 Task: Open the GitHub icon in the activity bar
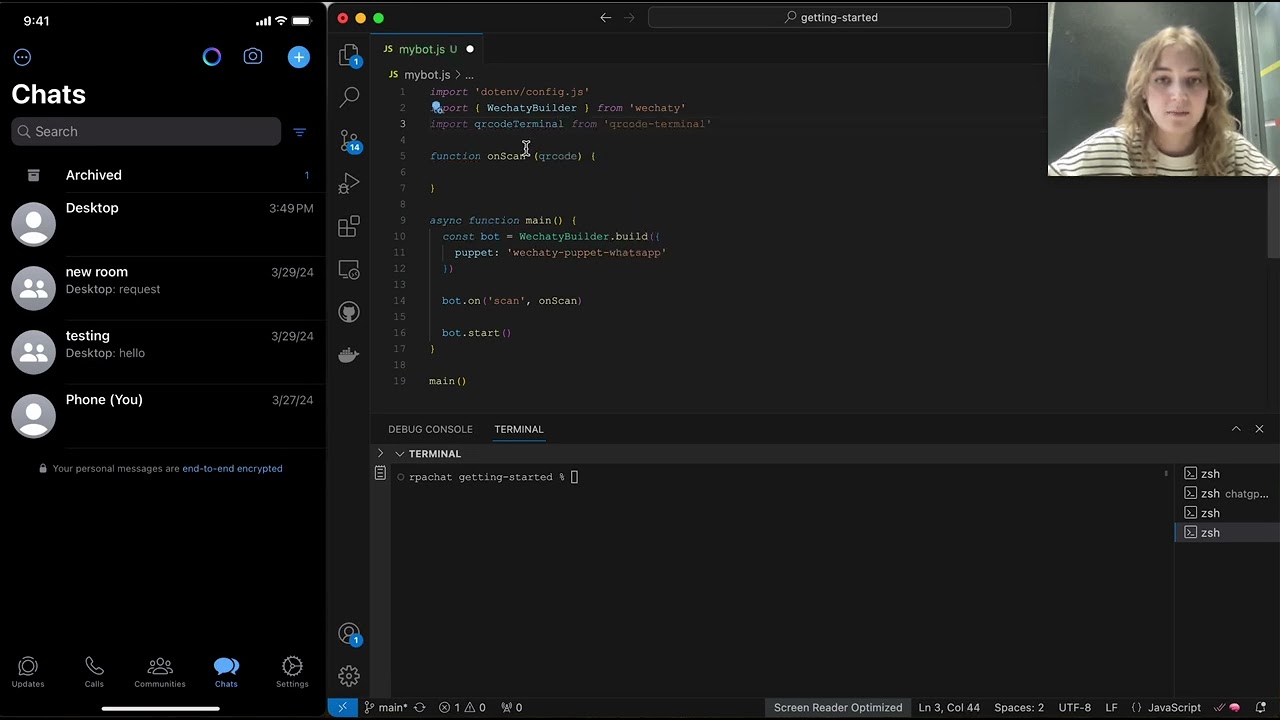(349, 313)
